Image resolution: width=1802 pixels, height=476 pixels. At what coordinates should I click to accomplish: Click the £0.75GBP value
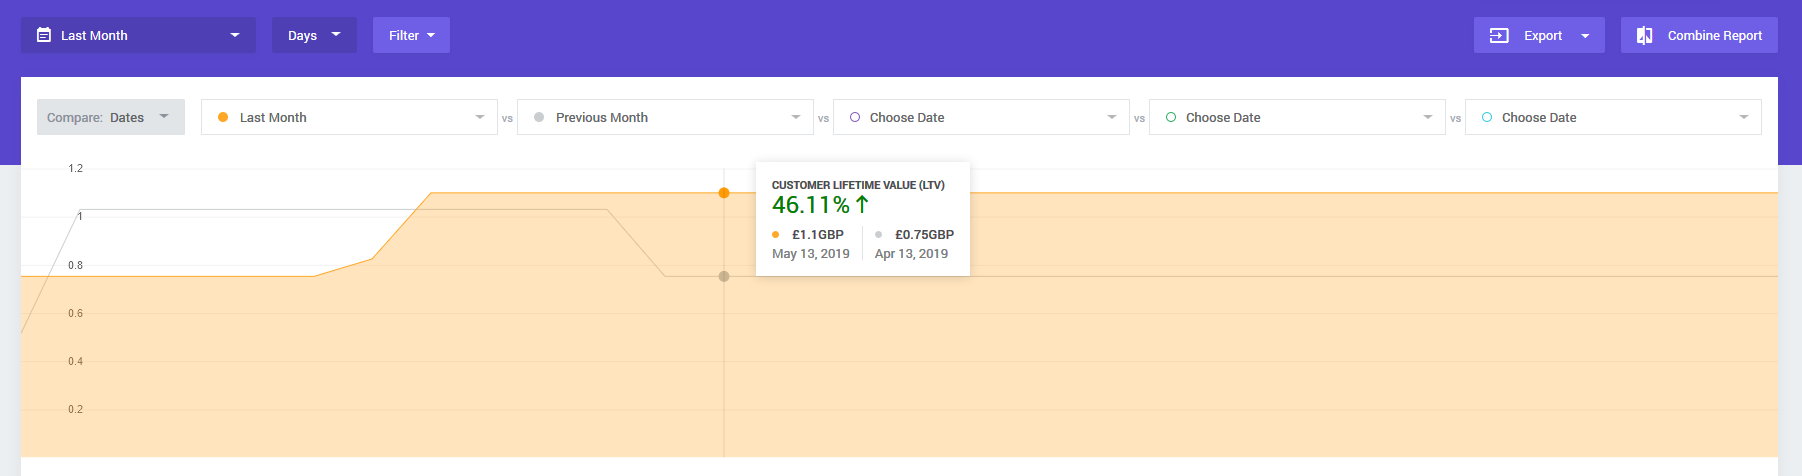(x=924, y=235)
